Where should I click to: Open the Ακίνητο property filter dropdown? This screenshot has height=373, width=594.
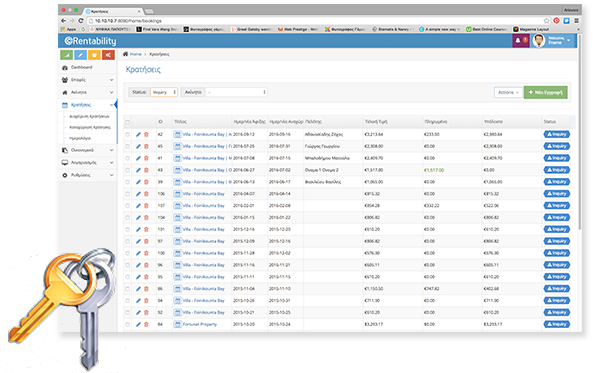236,92
